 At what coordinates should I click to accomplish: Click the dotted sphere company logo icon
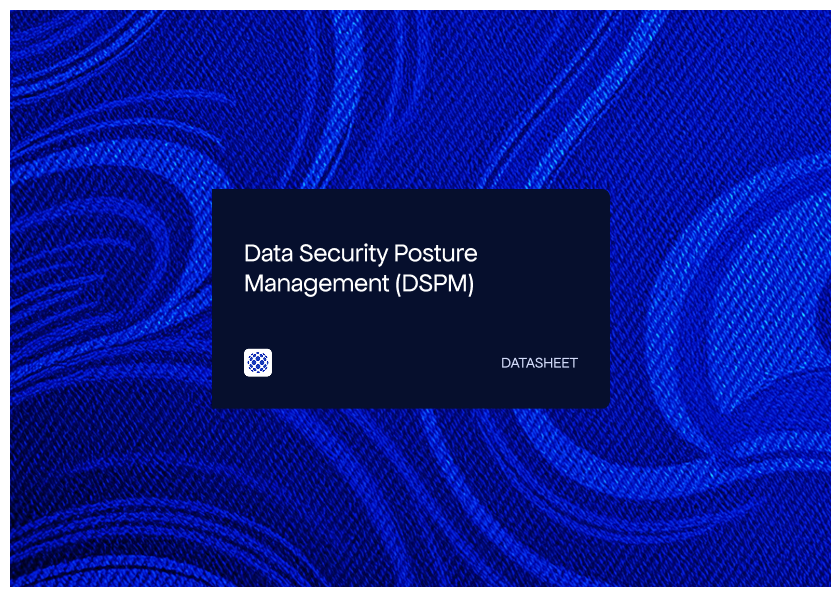click(259, 363)
